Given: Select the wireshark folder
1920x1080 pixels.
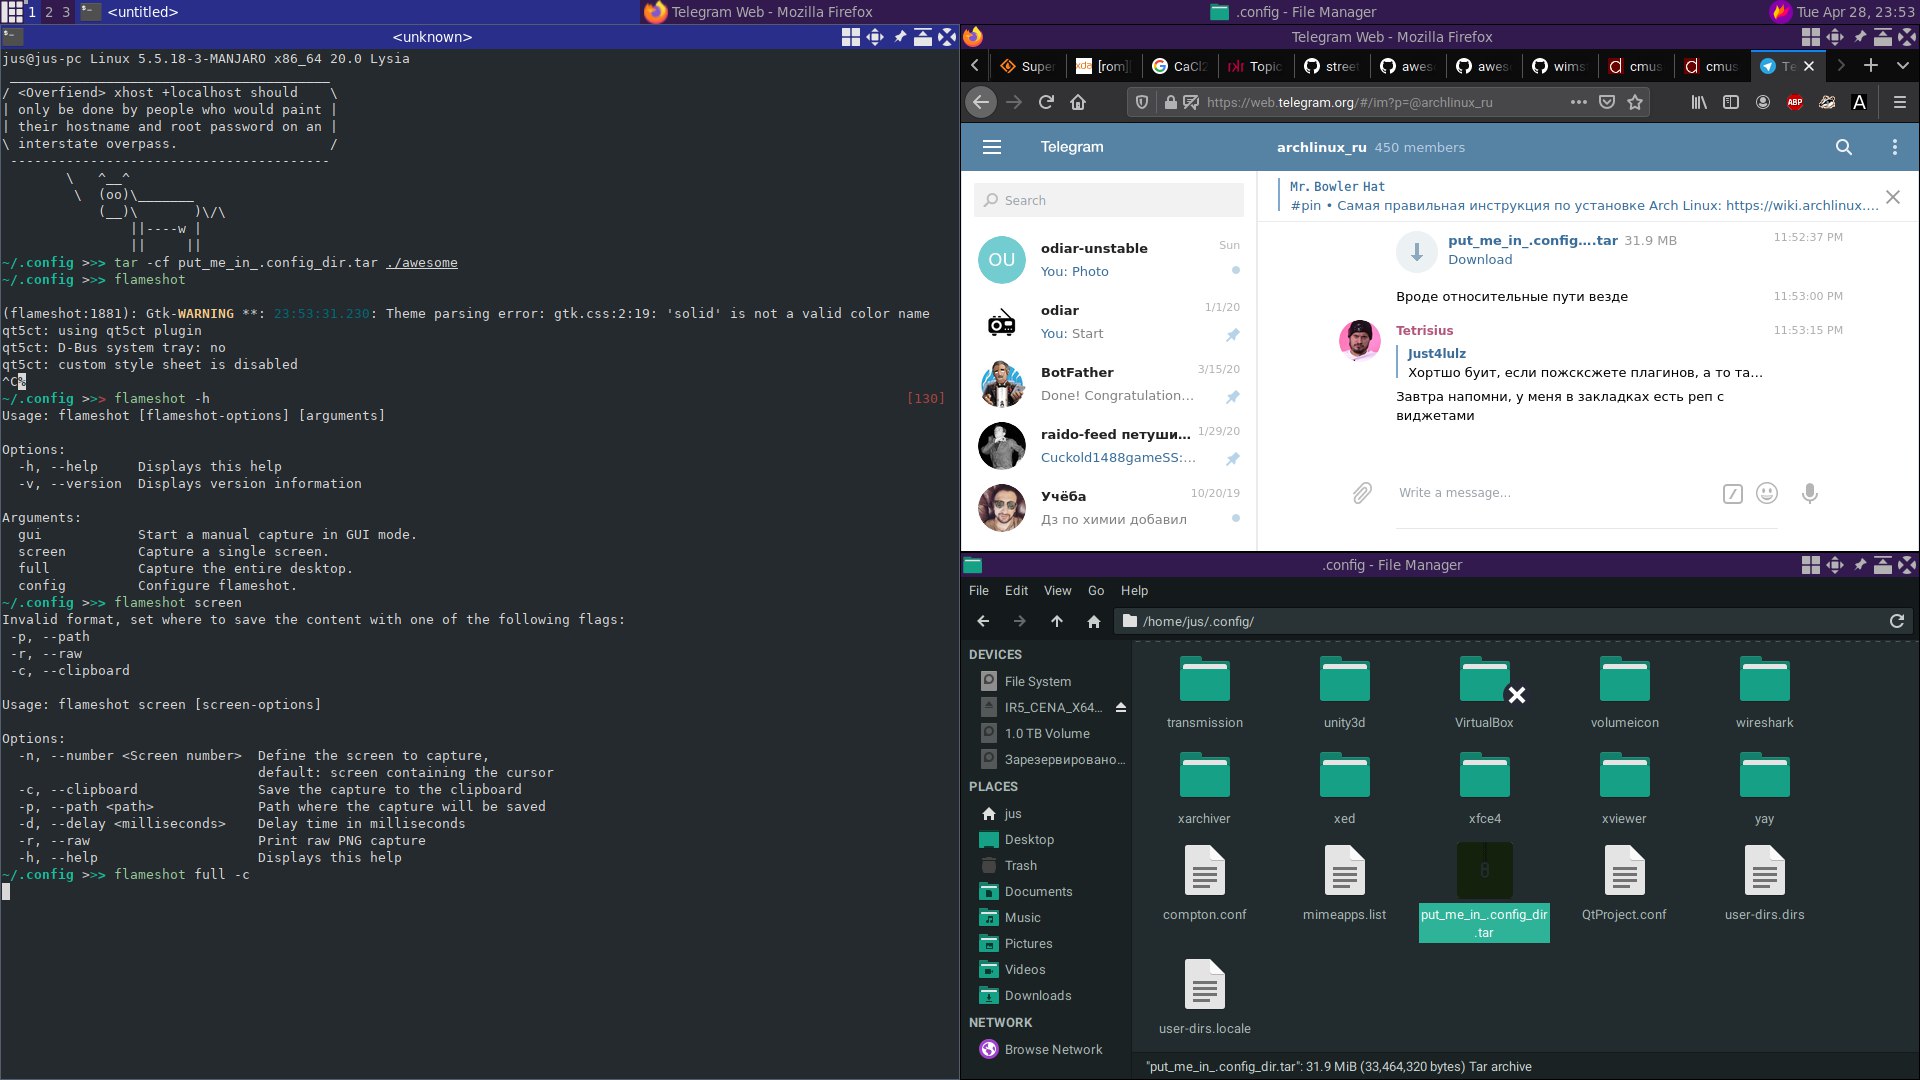Looking at the screenshot, I should (1764, 692).
